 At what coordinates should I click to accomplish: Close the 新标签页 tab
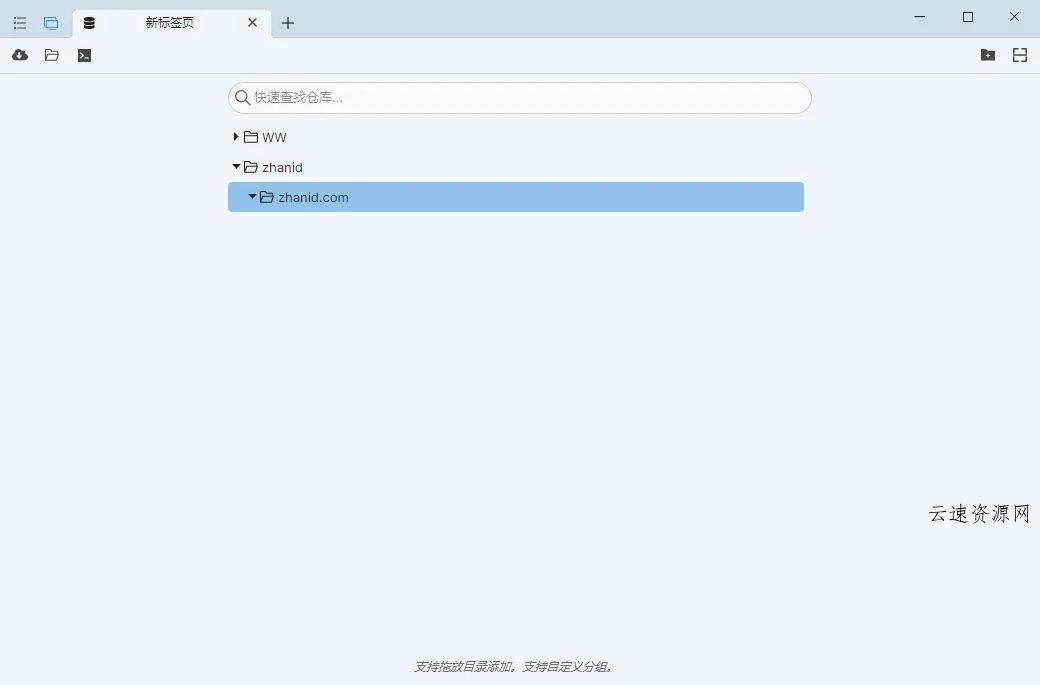point(252,22)
